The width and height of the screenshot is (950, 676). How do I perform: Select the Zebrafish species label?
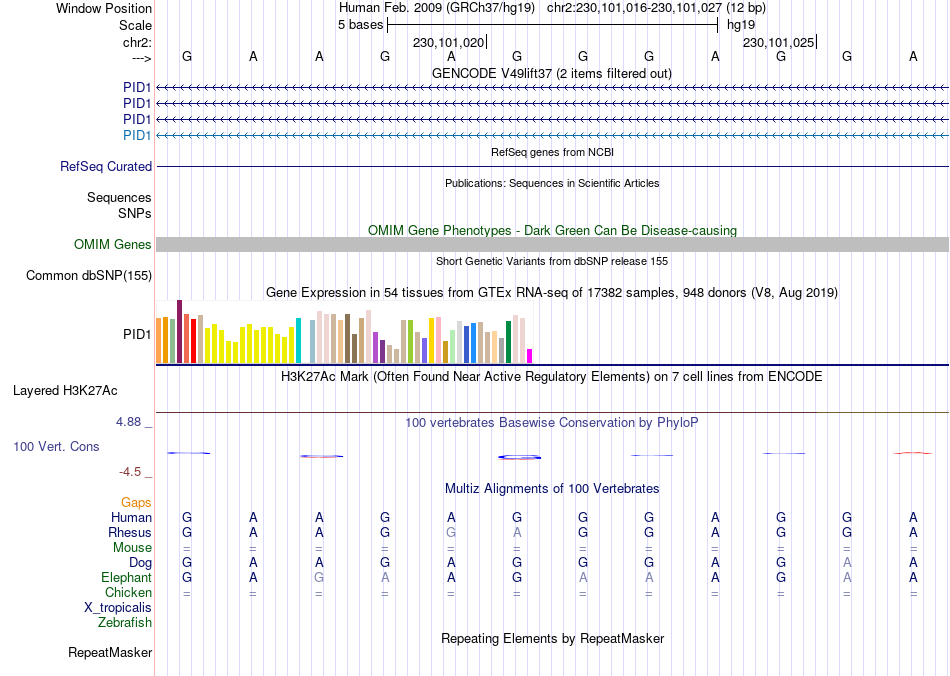125,622
